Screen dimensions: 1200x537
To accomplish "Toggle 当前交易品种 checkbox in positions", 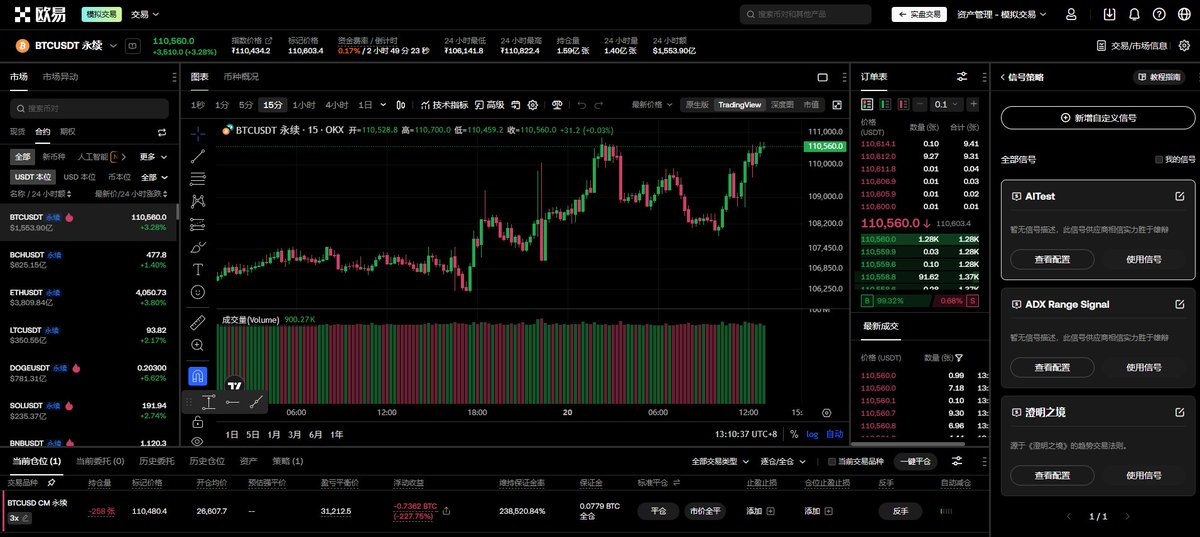I will click(x=832, y=461).
